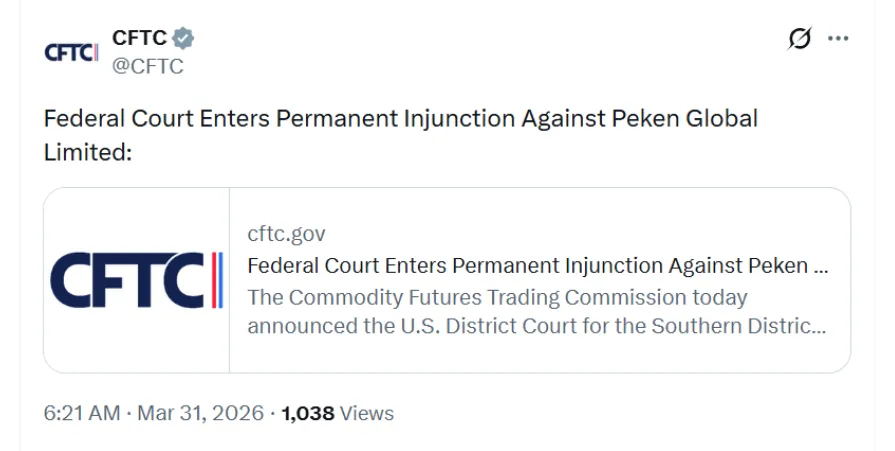Click the @CFTC handle
The width and height of the screenshot is (895, 451).
coord(147,66)
